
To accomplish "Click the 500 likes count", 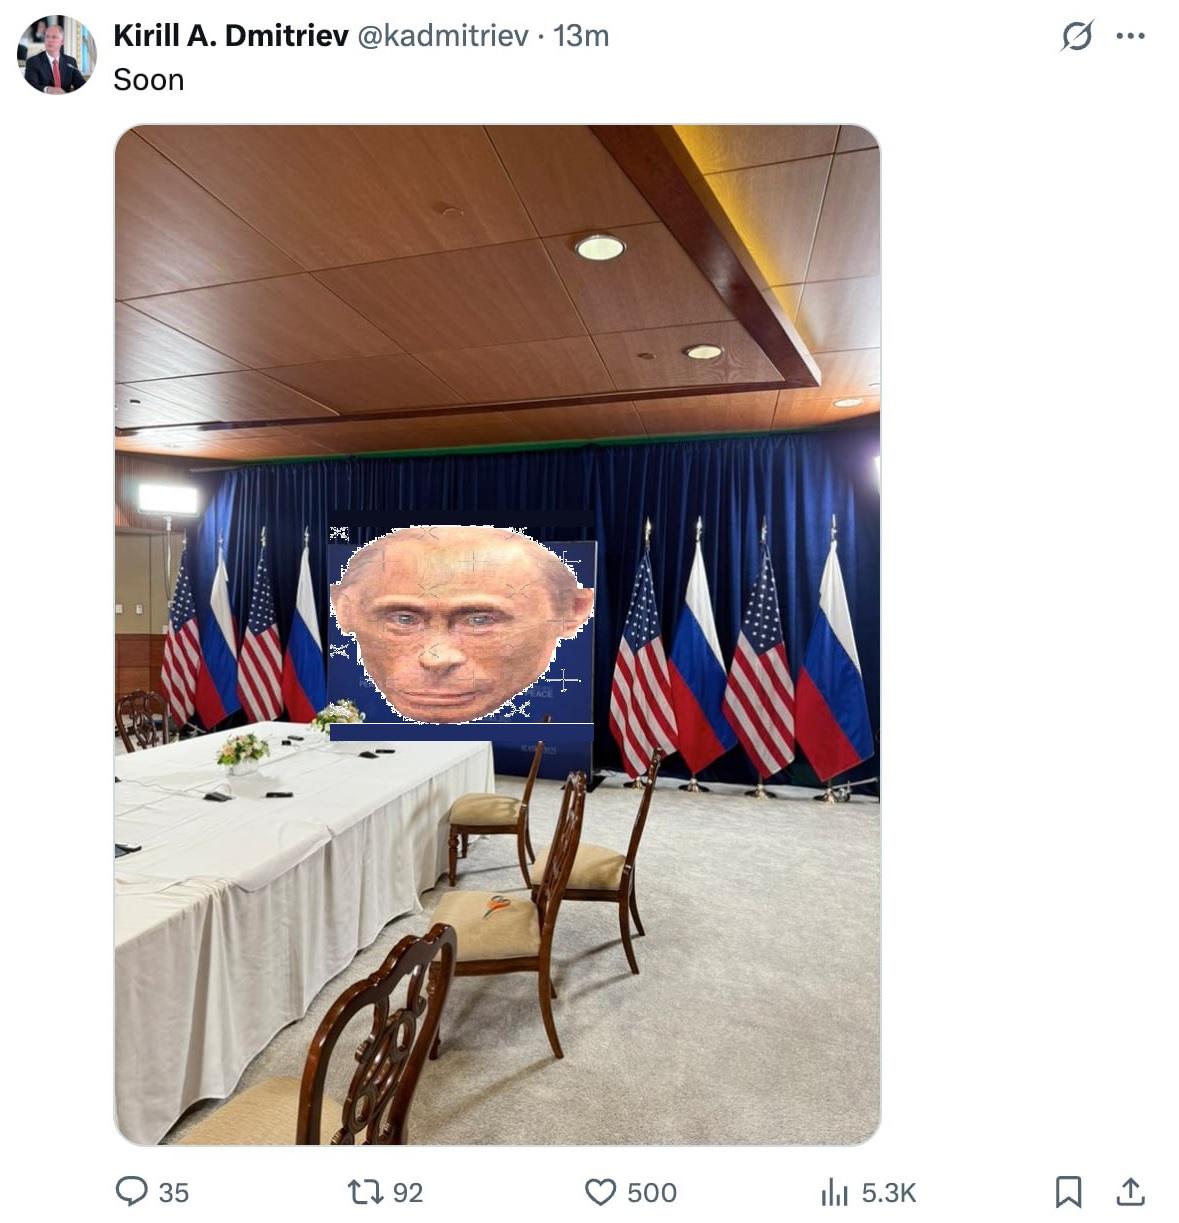I will click(652, 1192).
